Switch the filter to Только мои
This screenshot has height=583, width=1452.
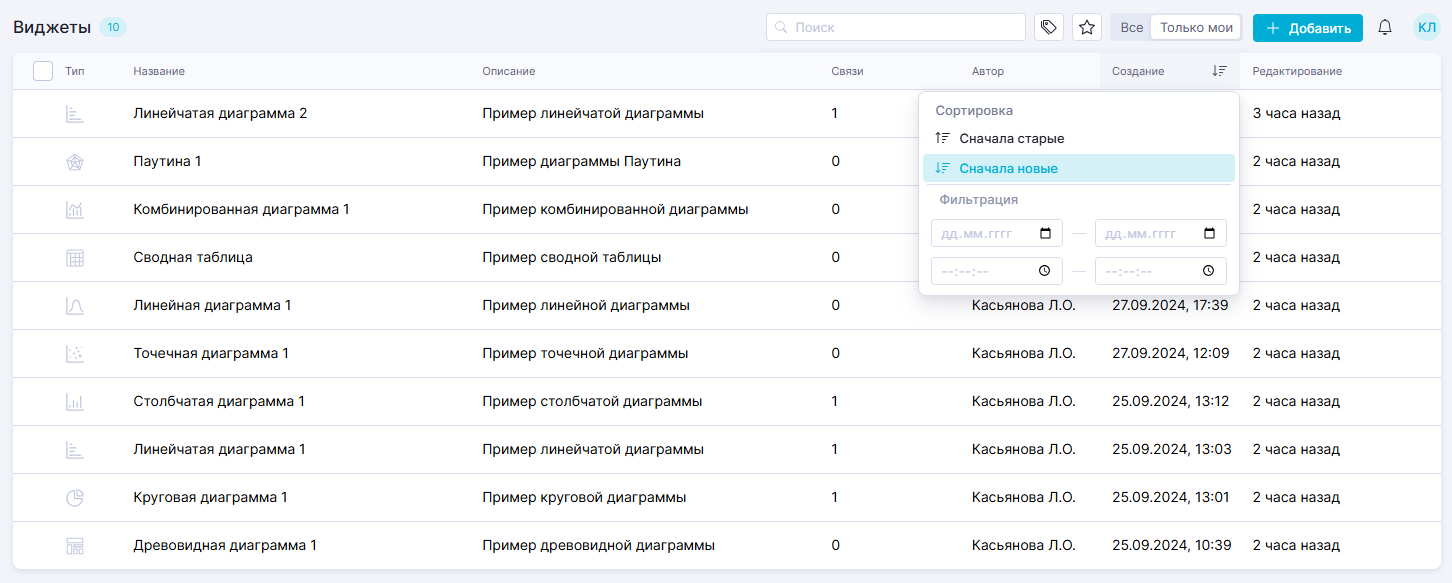(x=1196, y=27)
